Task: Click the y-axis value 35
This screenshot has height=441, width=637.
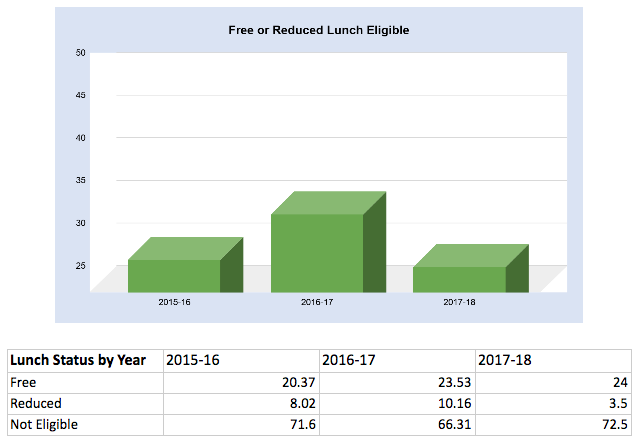Action: click(x=80, y=180)
